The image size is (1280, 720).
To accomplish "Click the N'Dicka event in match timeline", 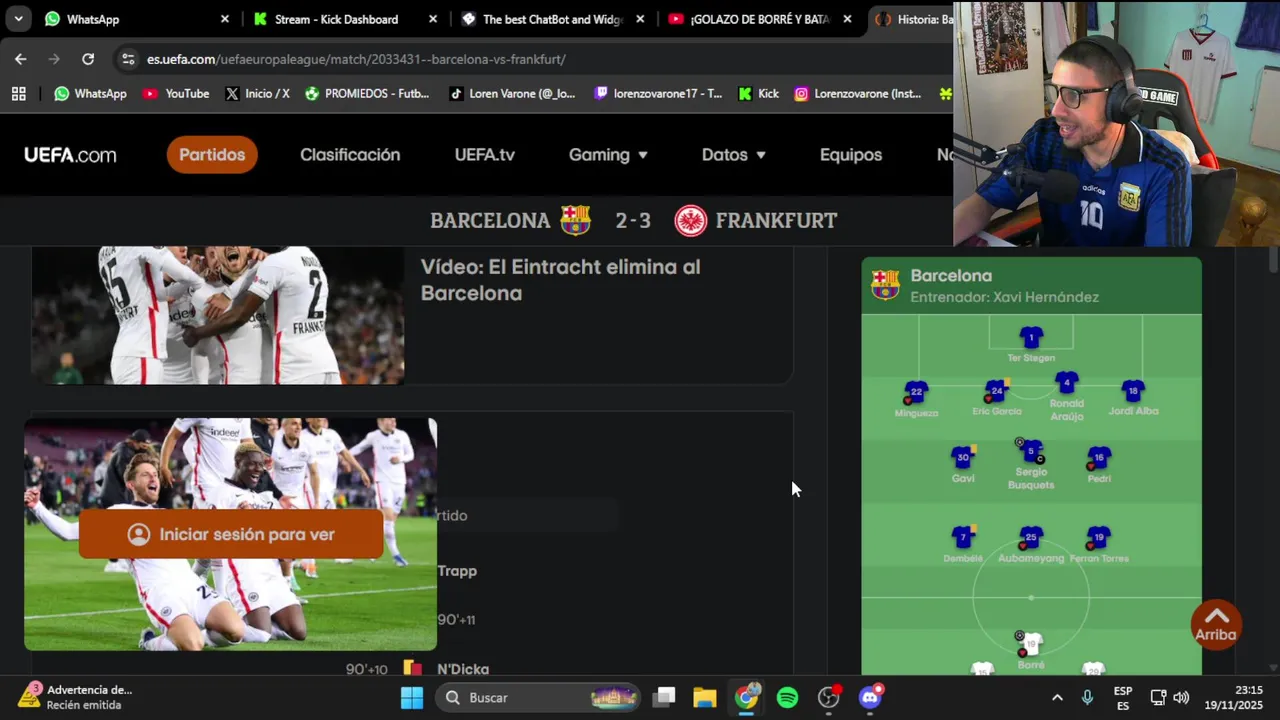I will pos(463,669).
